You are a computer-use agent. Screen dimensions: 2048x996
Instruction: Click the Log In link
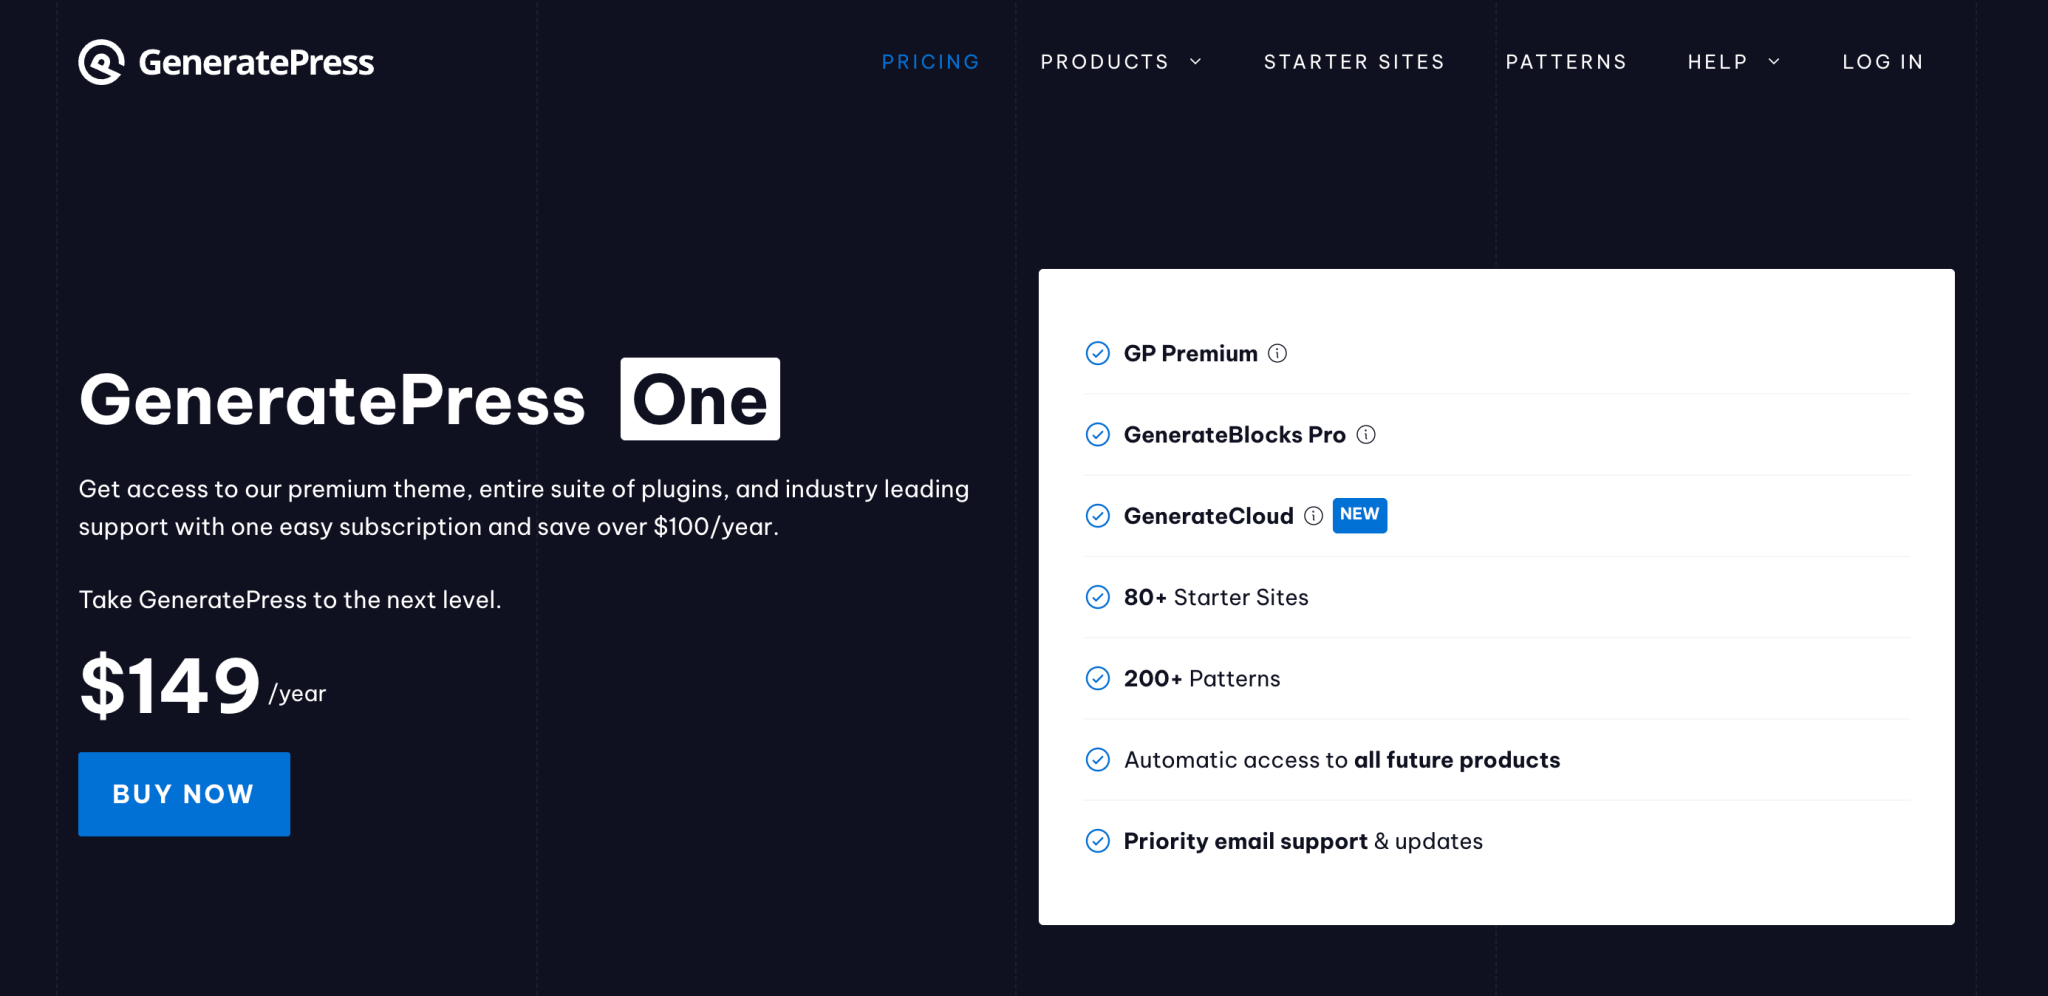point(1883,61)
